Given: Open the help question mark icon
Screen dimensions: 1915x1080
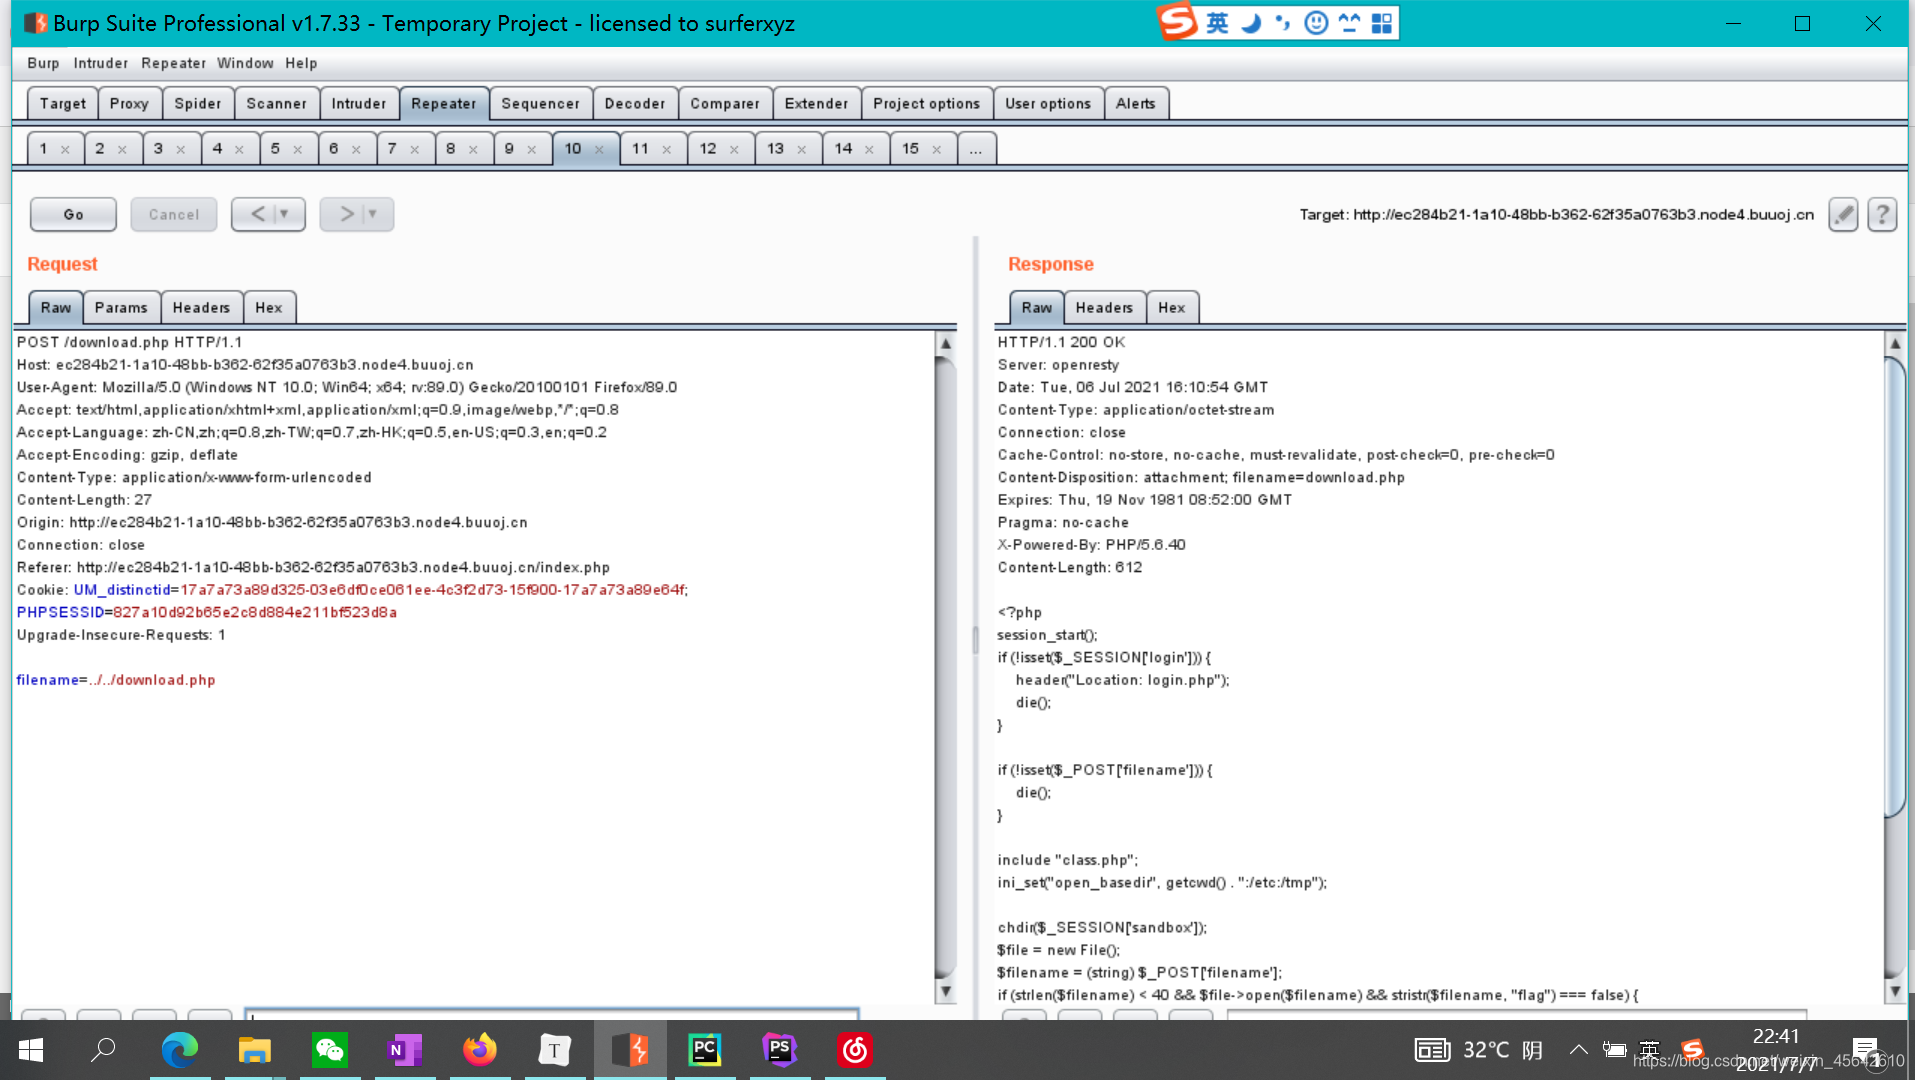Looking at the screenshot, I should point(1882,214).
